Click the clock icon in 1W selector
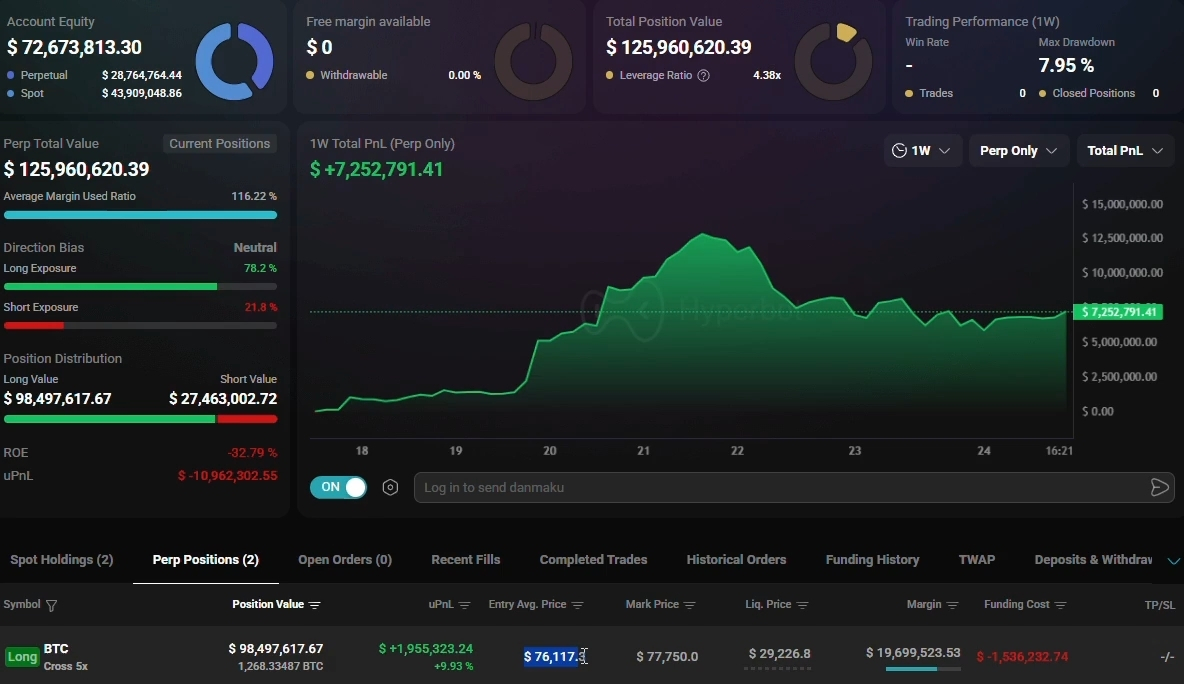 [x=899, y=150]
